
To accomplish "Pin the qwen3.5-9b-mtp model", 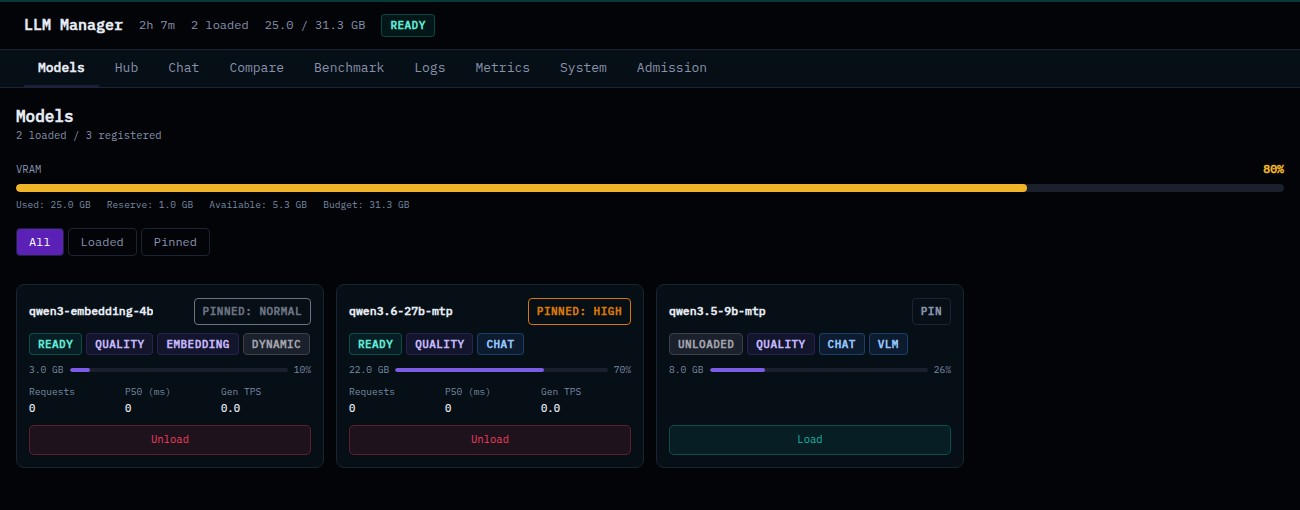I will (x=931, y=311).
